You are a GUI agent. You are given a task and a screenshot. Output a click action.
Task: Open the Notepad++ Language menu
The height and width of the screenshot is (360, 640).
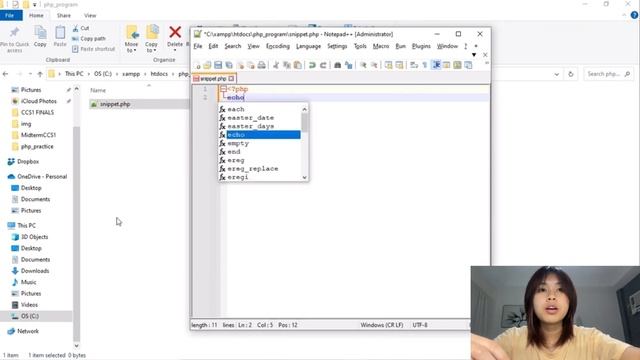(x=308, y=46)
